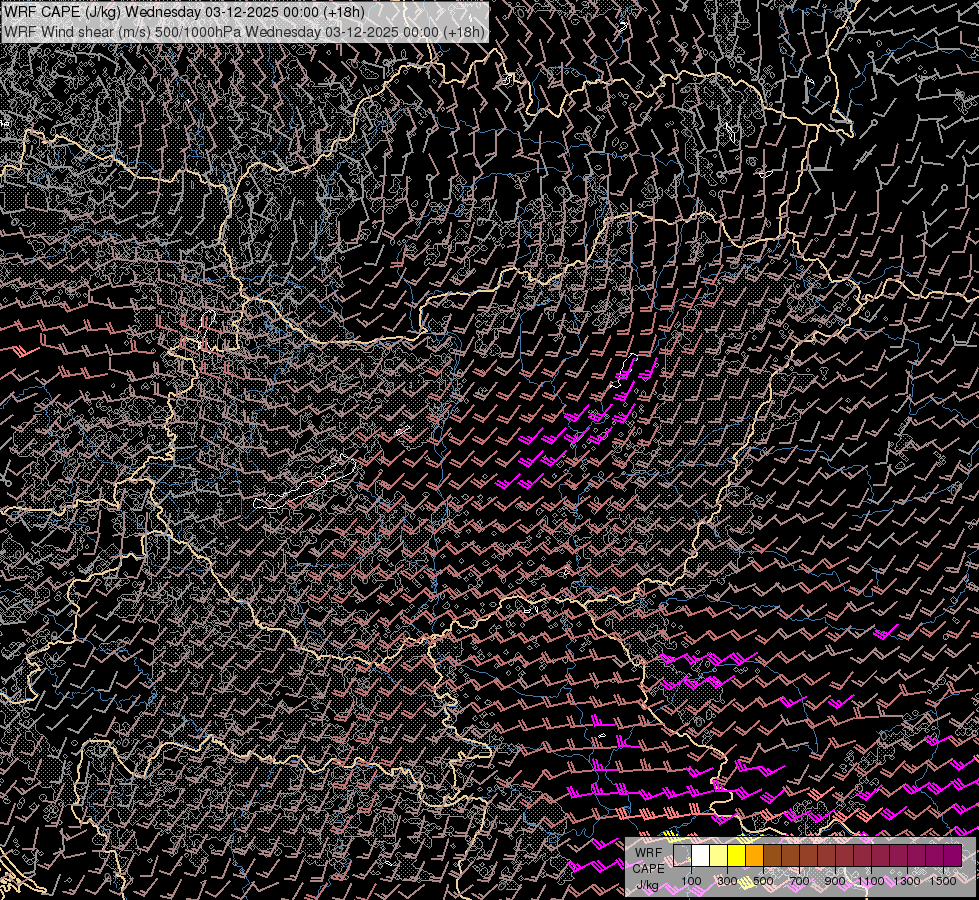Click the white CAPE legend swatch
The image size is (979, 900).
point(701,856)
